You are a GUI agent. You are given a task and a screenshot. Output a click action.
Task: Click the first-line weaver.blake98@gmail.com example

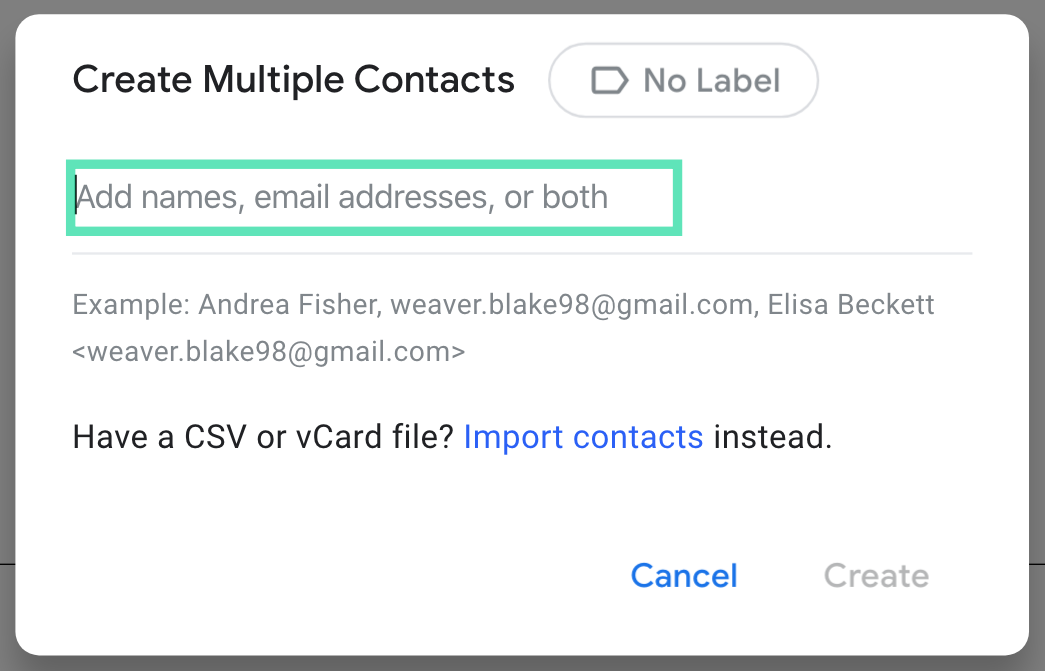(x=571, y=304)
